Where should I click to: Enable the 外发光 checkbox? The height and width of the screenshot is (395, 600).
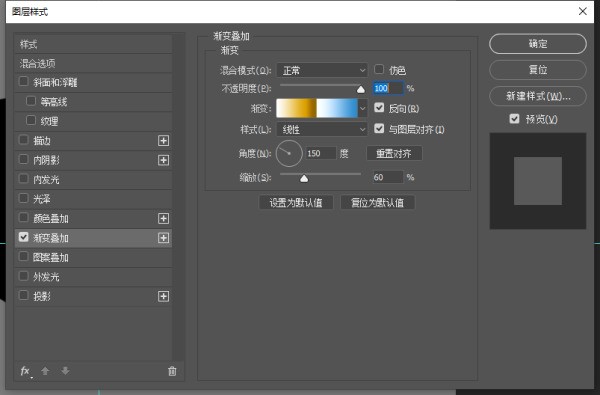tap(23, 276)
